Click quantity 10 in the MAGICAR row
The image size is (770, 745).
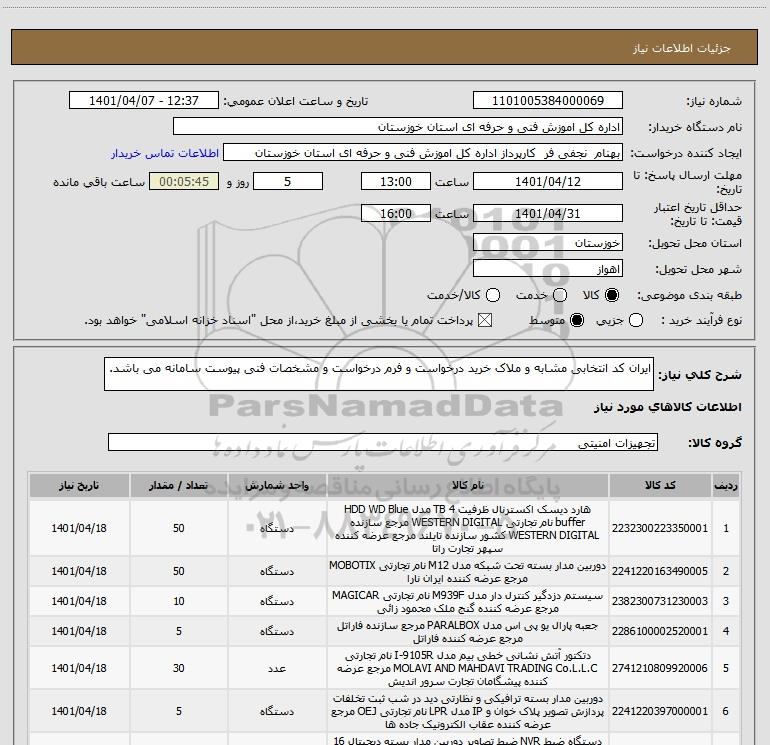[179, 601]
